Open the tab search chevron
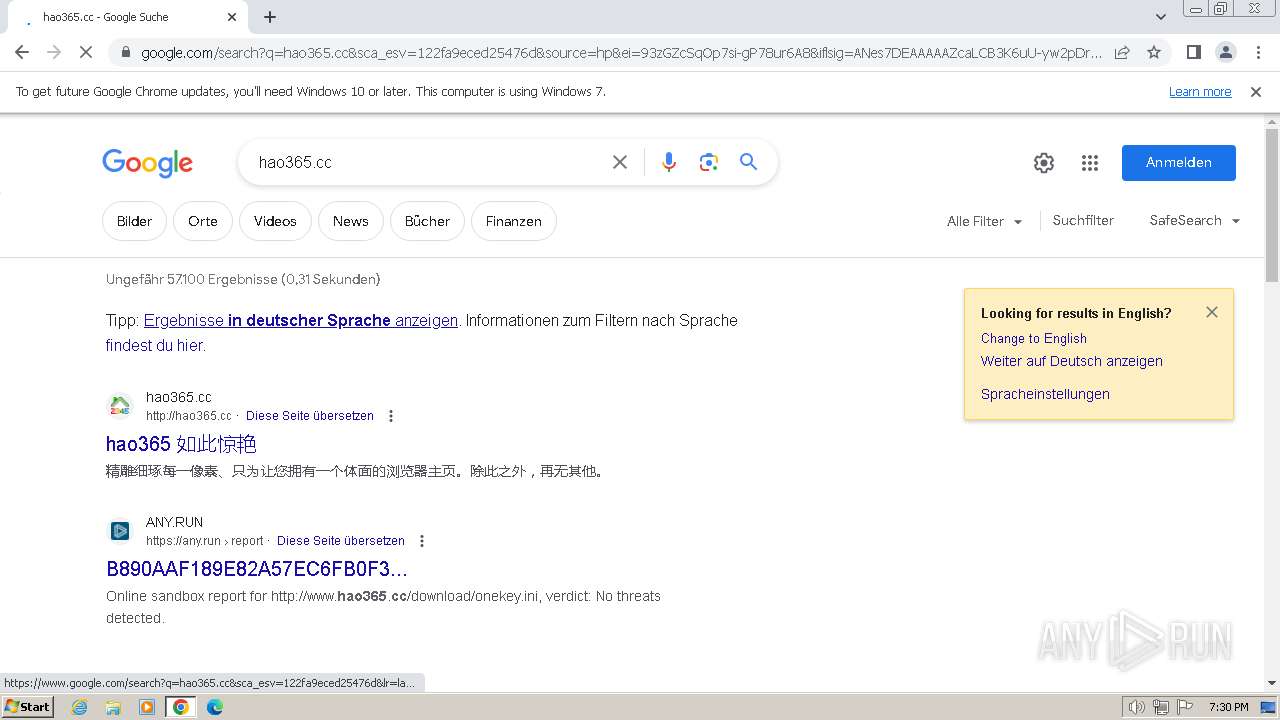The height and width of the screenshot is (720, 1280). click(1161, 17)
